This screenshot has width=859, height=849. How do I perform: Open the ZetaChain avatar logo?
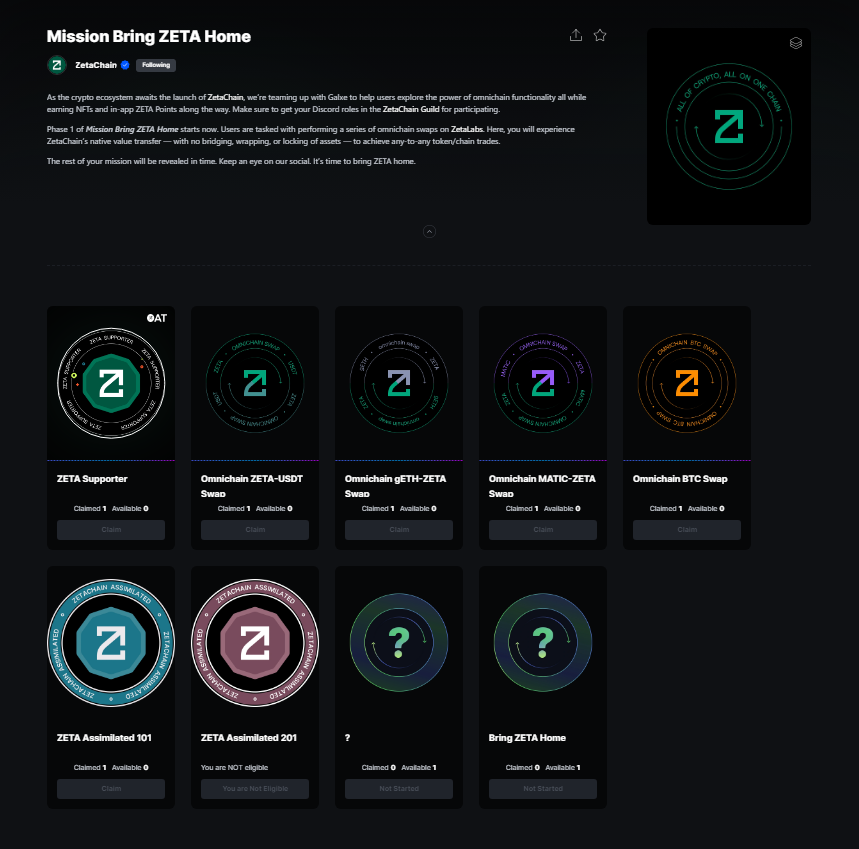(x=56, y=65)
